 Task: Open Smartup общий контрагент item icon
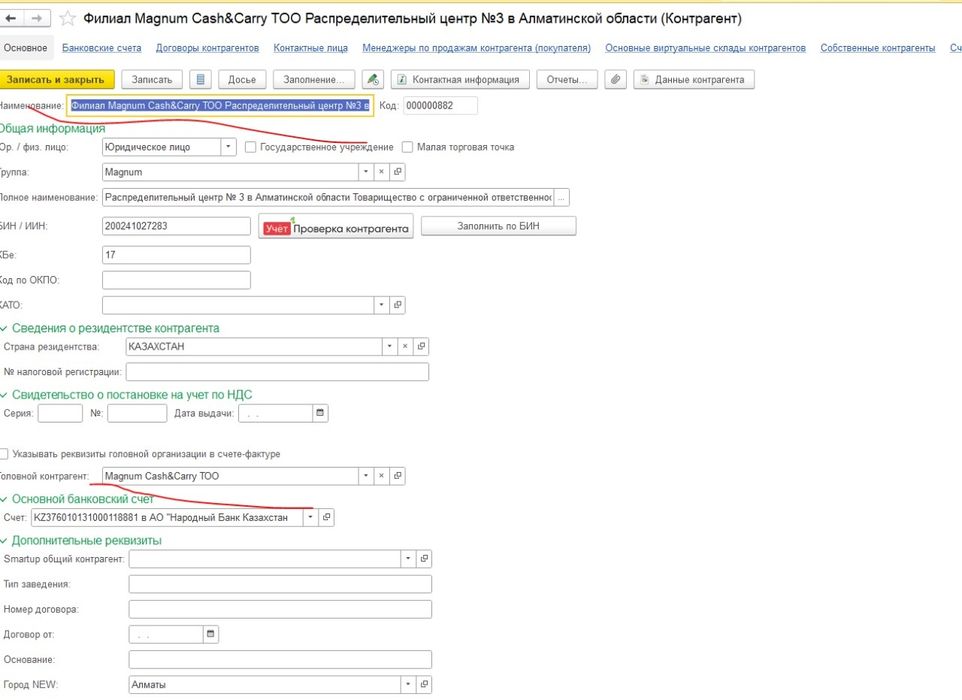424,559
